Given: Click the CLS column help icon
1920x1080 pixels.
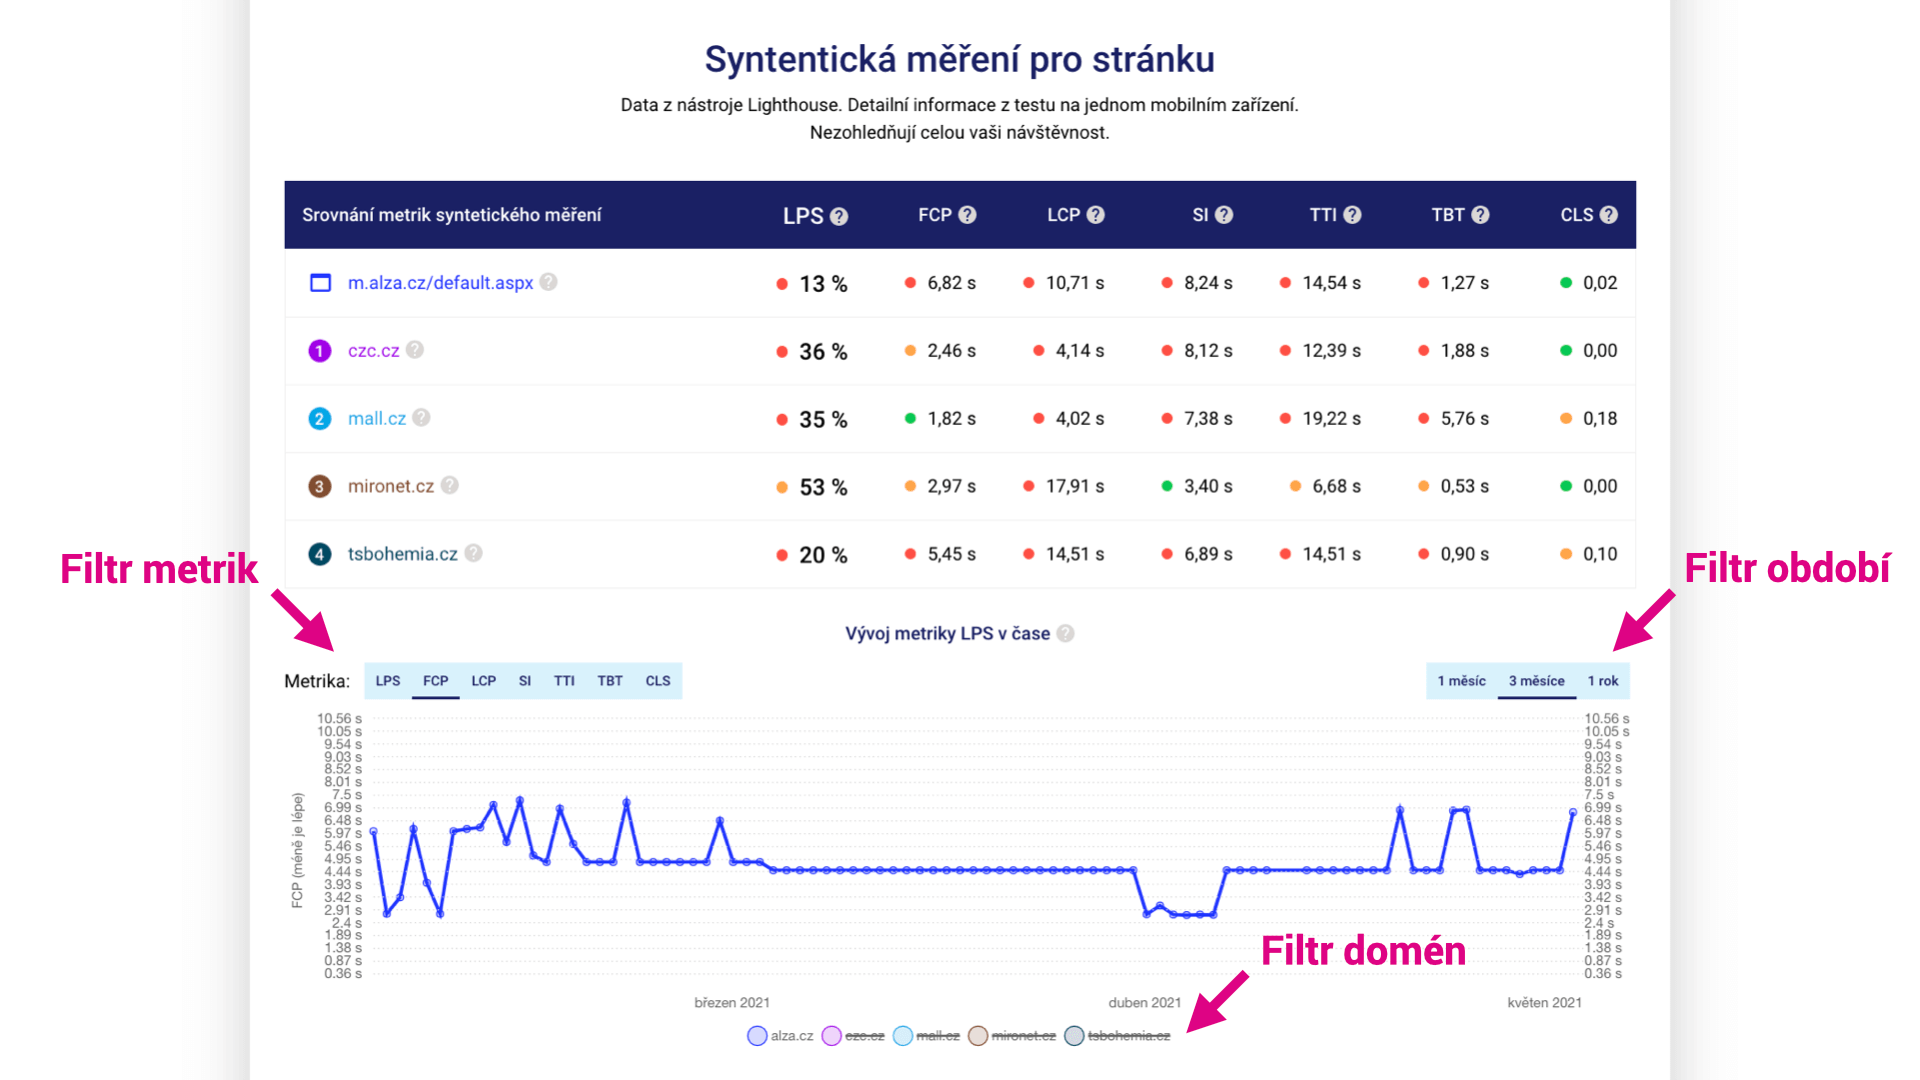Looking at the screenshot, I should coord(1608,215).
